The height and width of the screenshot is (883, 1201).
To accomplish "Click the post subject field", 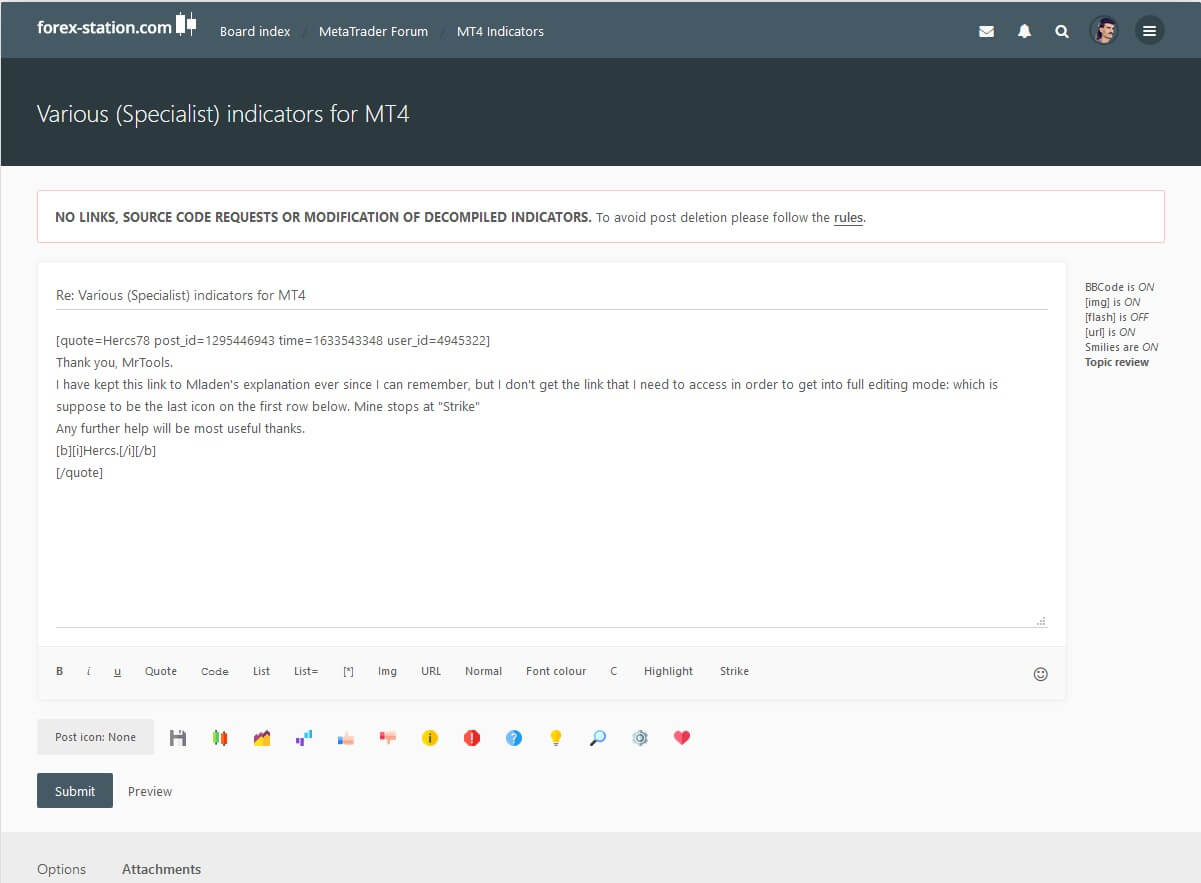I will (x=551, y=296).
